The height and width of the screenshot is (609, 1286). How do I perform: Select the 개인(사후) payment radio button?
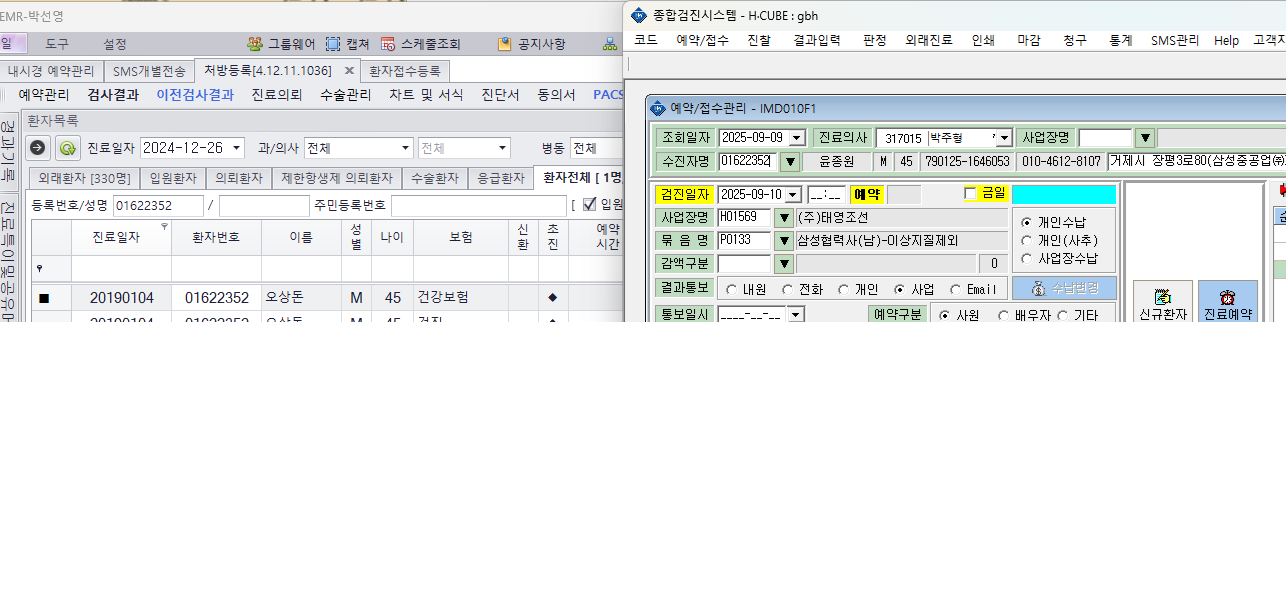click(1026, 240)
